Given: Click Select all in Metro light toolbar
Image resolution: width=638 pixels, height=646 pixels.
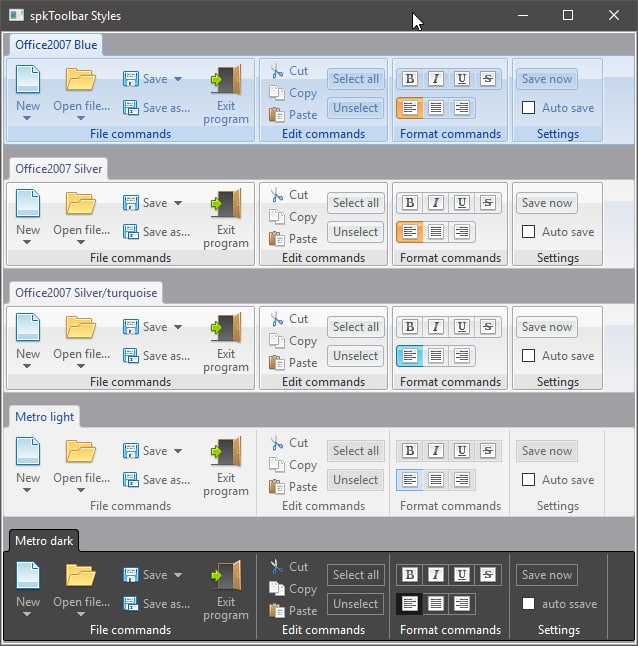Looking at the screenshot, I should [x=356, y=451].
